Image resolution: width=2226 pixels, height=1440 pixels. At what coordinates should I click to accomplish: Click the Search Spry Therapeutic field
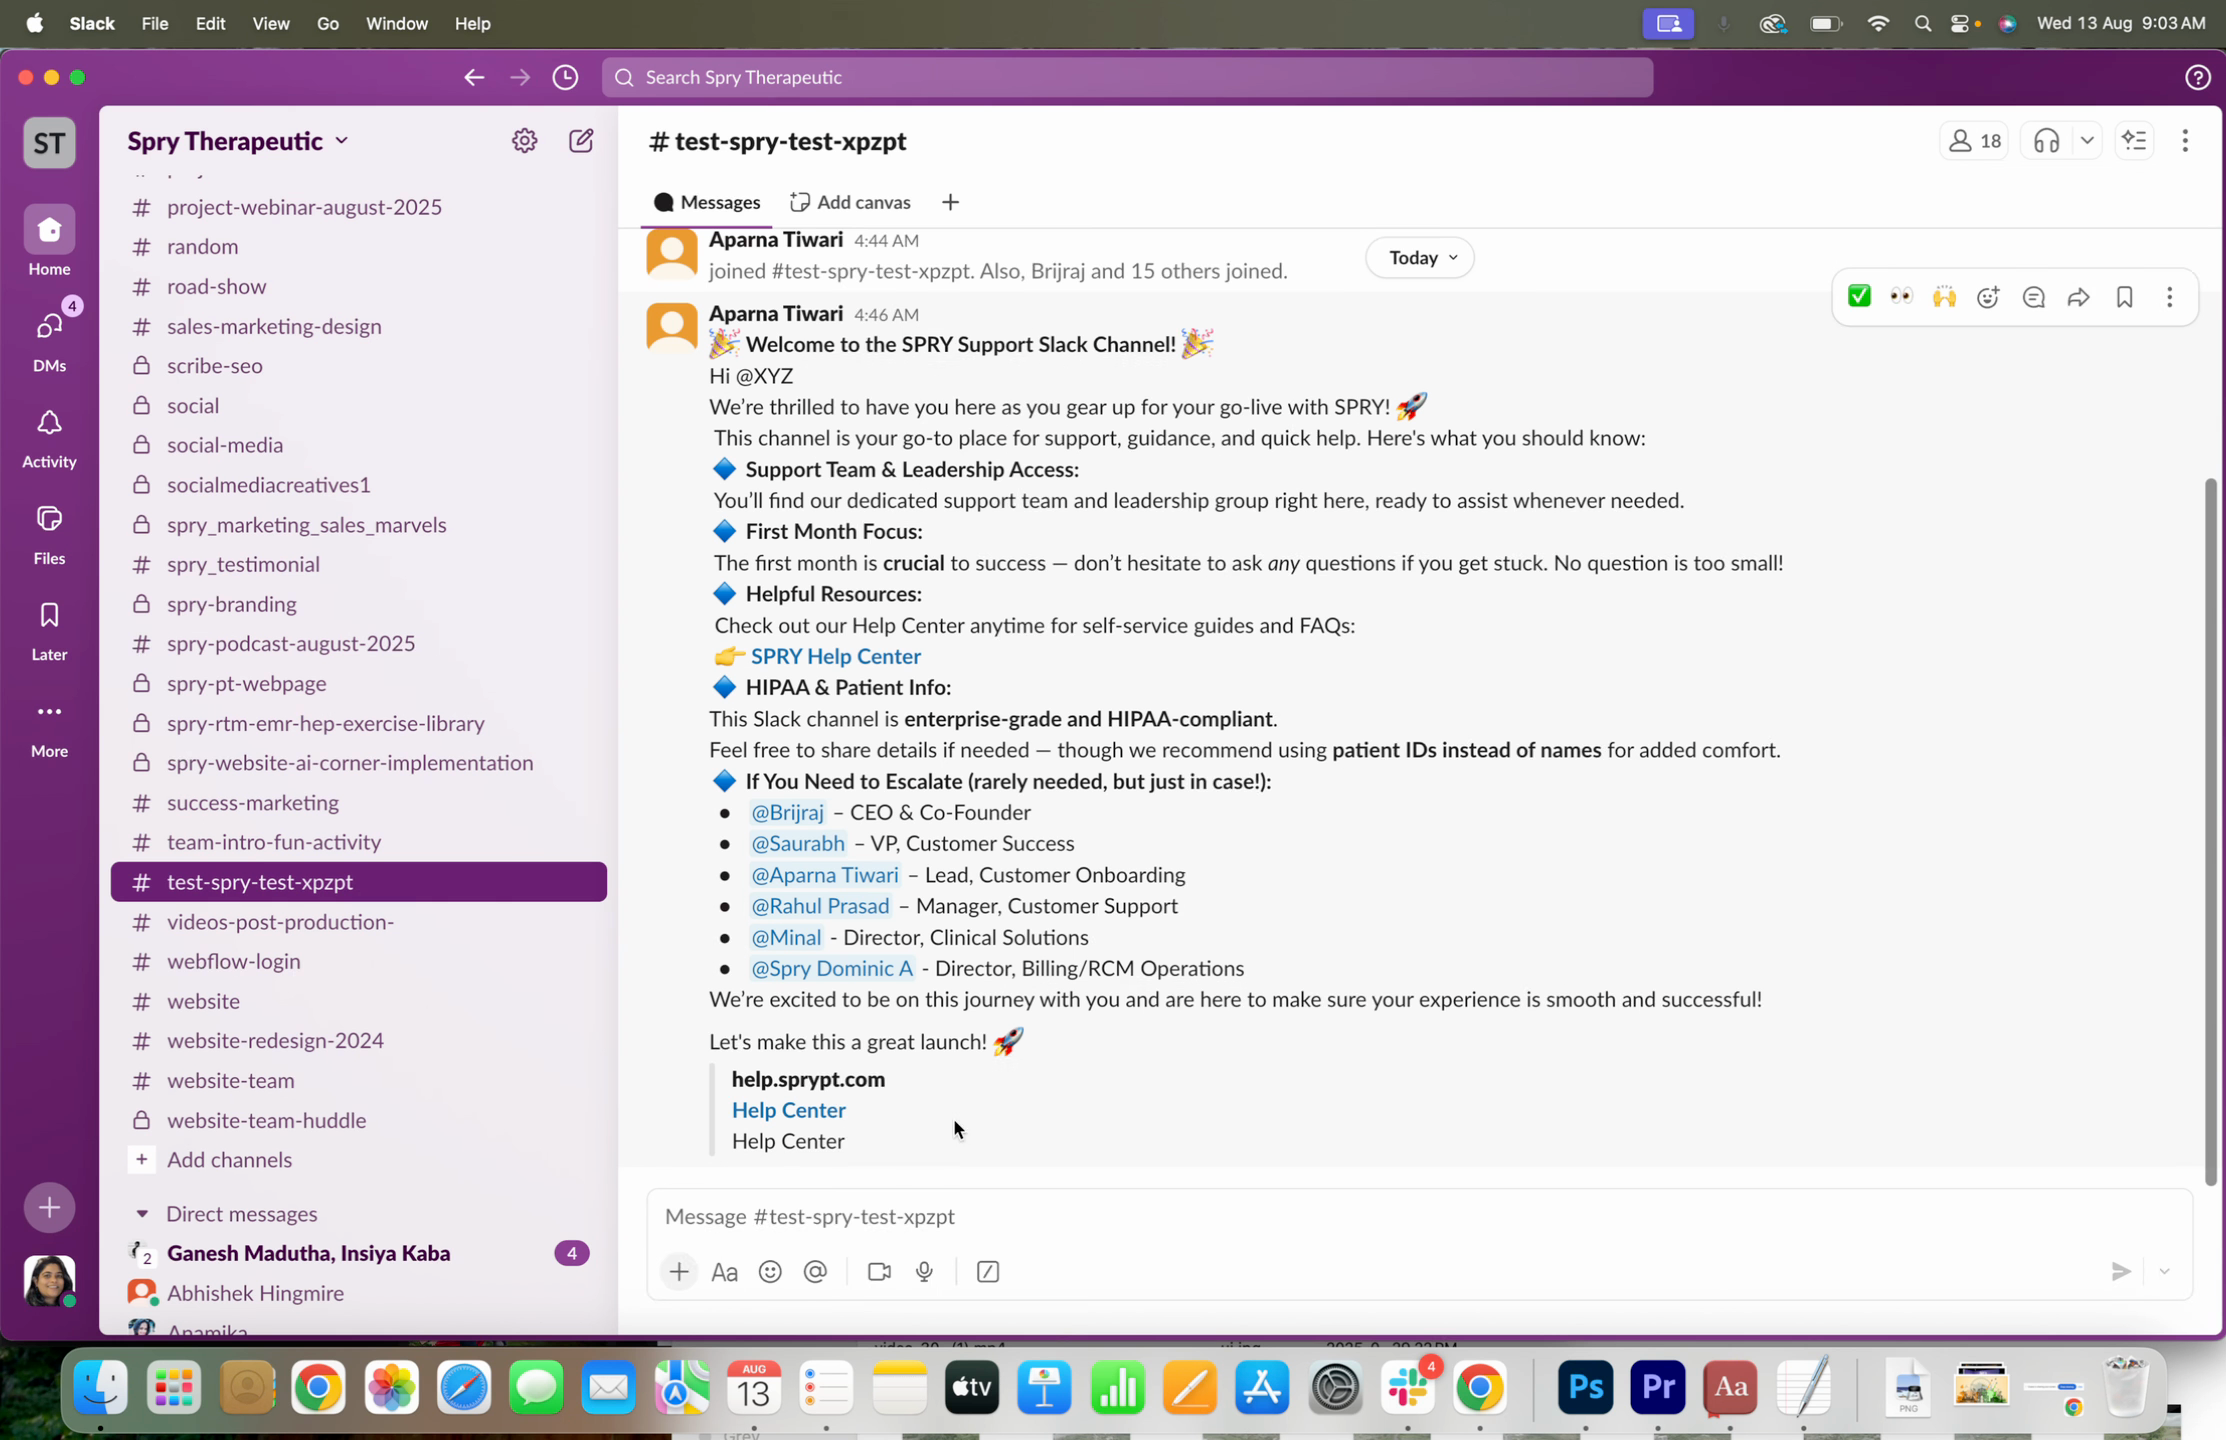1127,77
